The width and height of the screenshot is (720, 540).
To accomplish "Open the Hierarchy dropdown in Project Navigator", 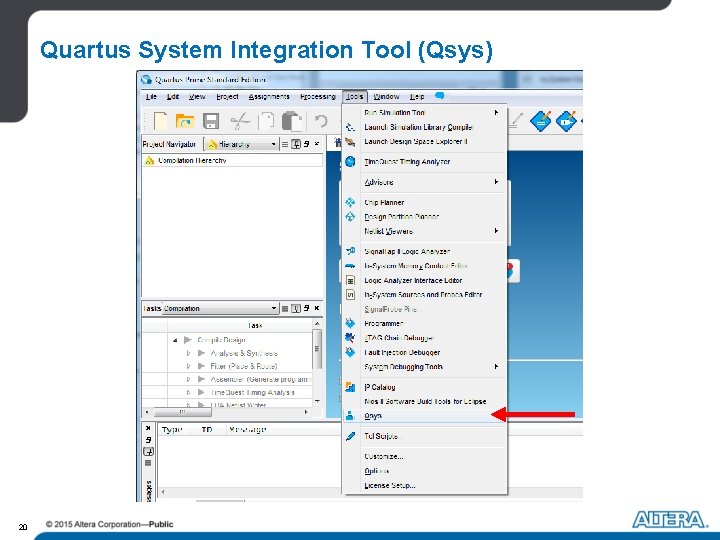I will tap(242, 144).
